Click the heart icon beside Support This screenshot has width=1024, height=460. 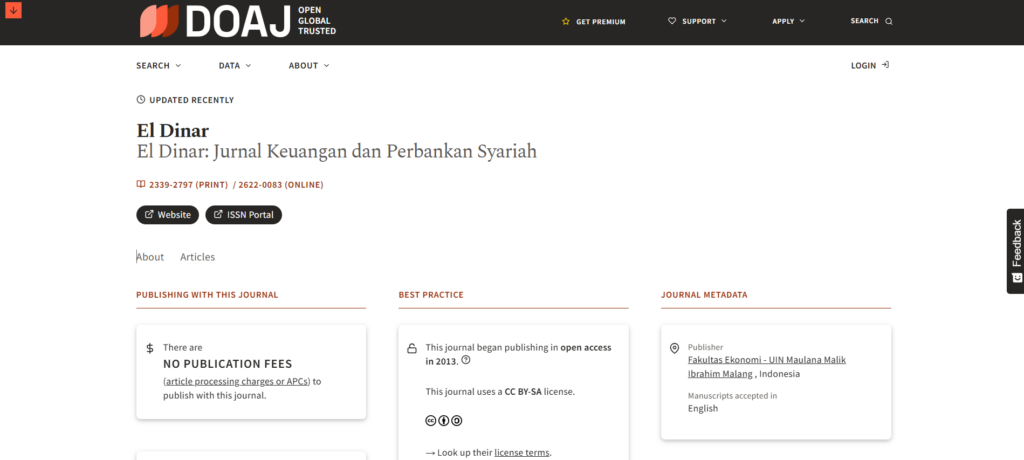[x=672, y=21]
